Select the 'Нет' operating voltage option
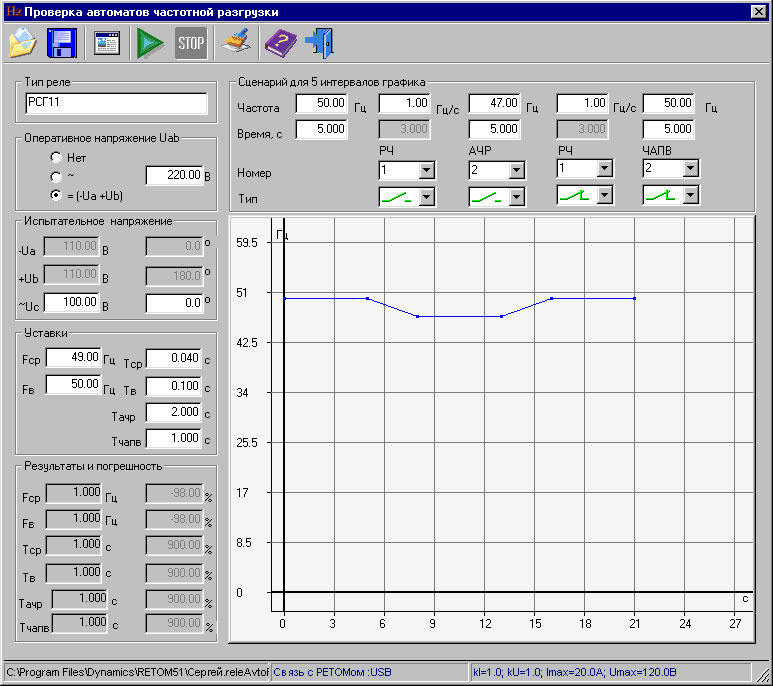The image size is (773, 686). point(57,158)
